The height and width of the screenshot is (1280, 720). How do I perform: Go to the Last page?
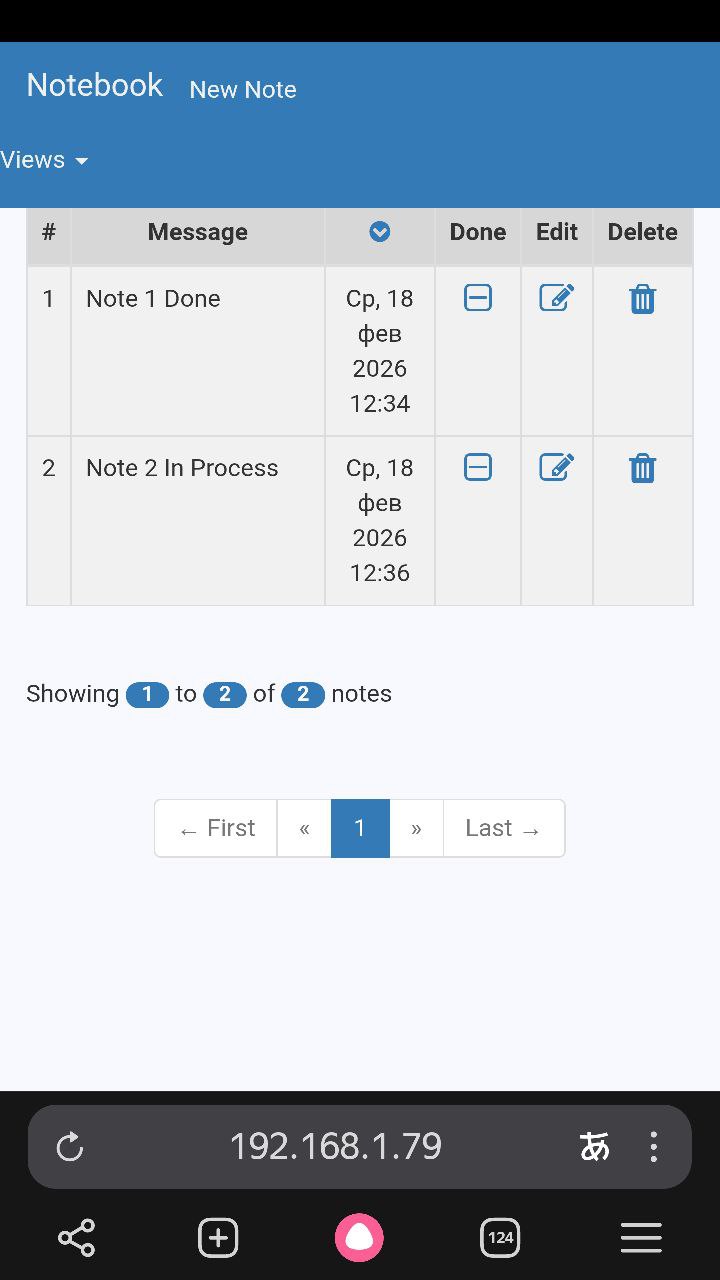tap(503, 828)
